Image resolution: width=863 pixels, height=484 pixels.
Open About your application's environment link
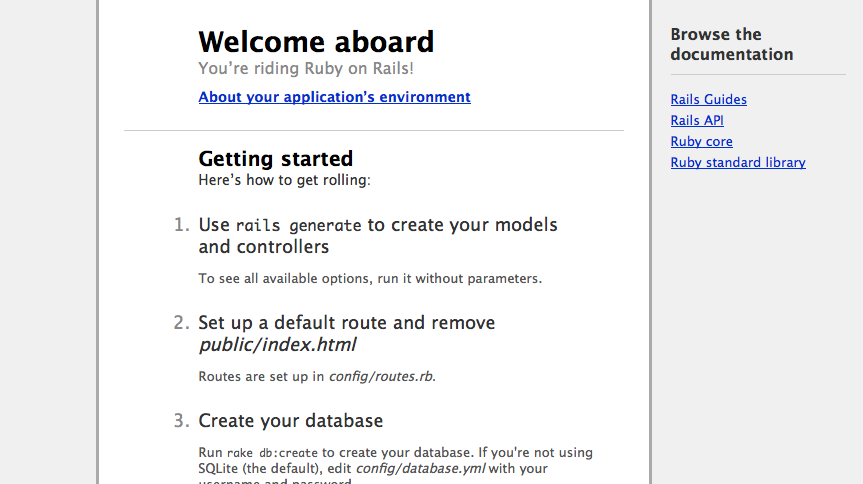pyautogui.click(x=334, y=97)
